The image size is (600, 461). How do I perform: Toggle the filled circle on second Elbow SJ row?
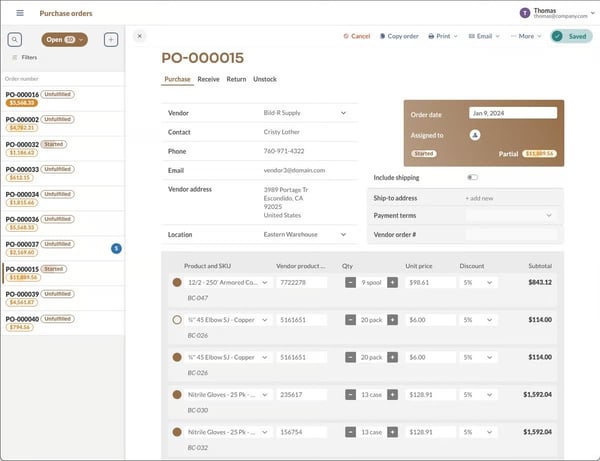tap(177, 357)
